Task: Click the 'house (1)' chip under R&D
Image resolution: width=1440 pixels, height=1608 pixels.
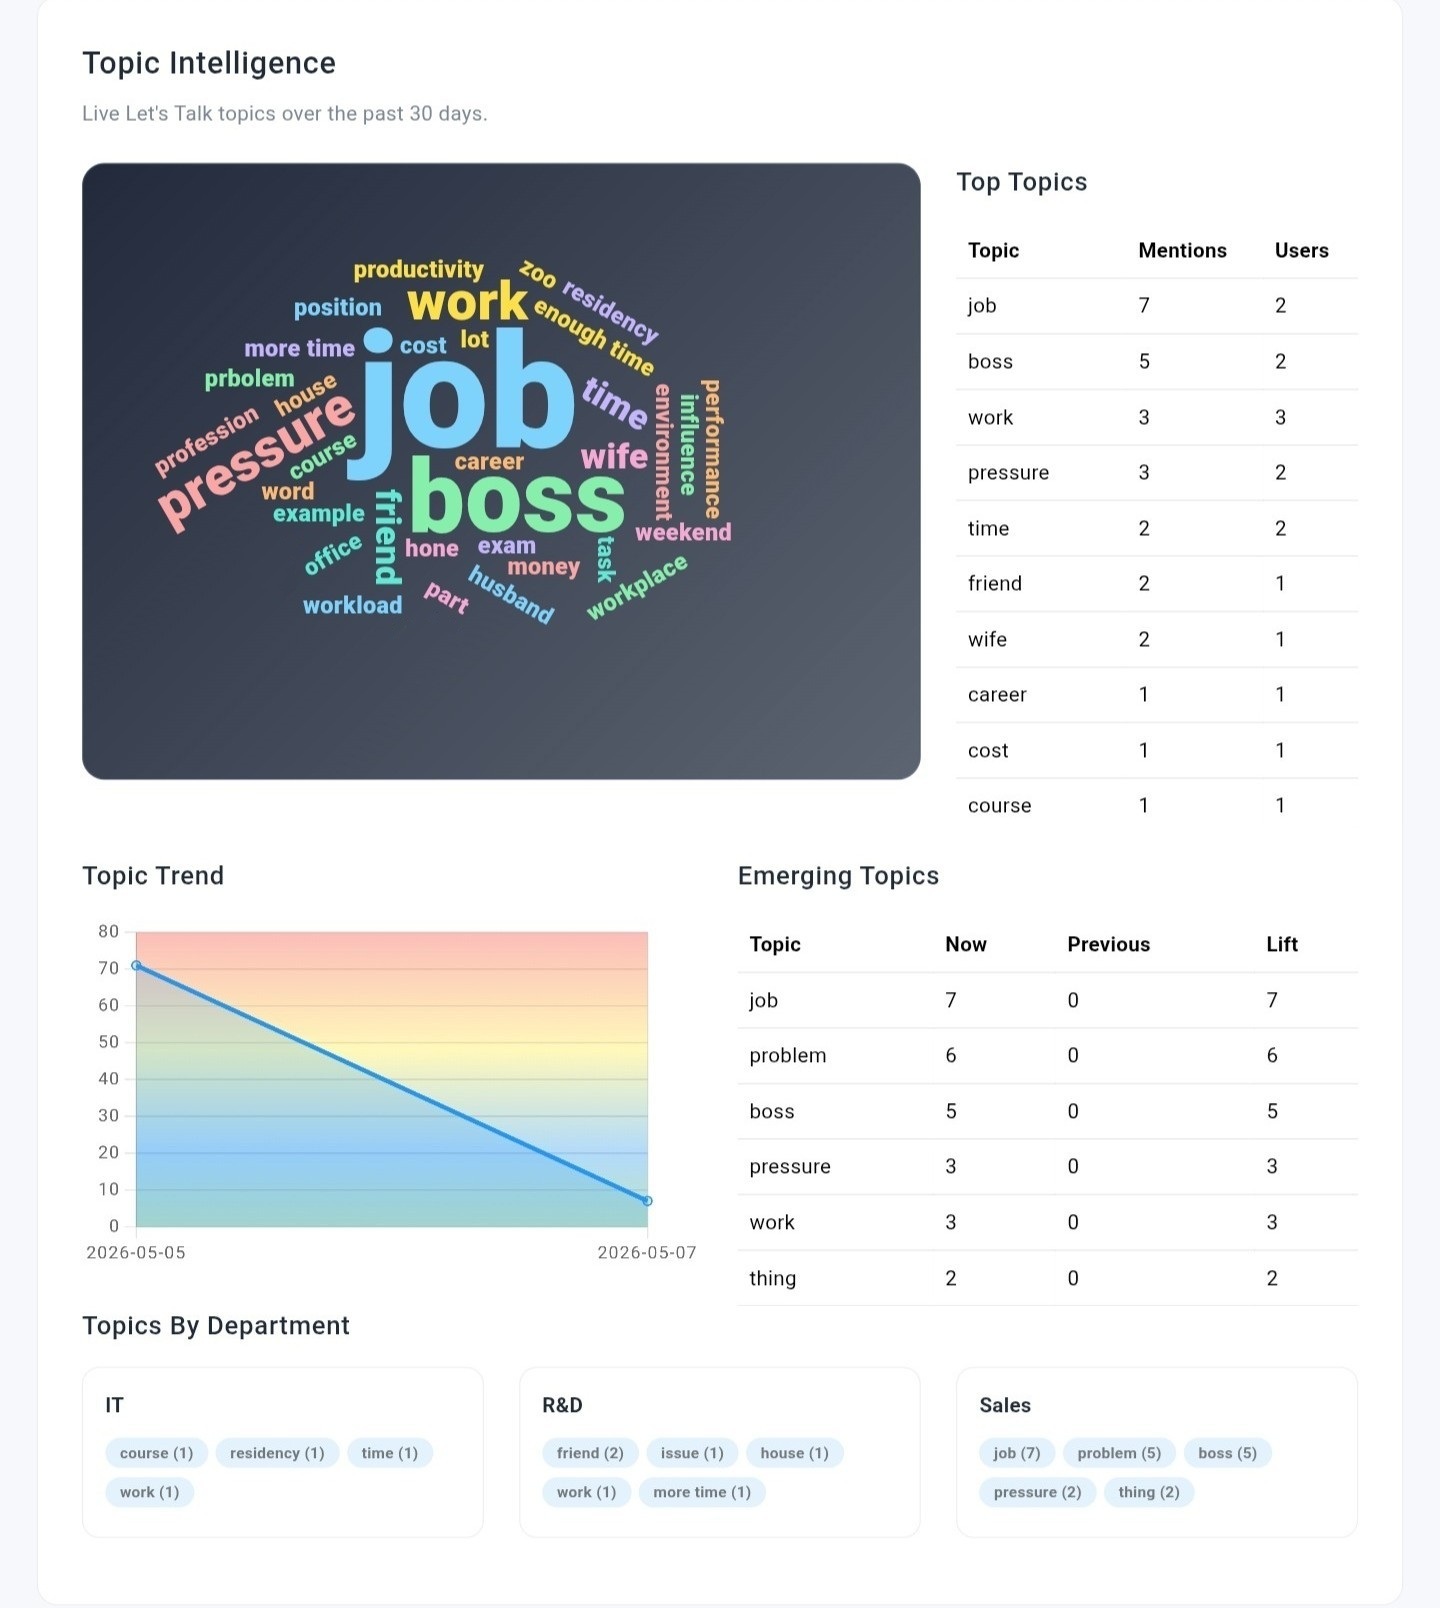Action: click(794, 1453)
